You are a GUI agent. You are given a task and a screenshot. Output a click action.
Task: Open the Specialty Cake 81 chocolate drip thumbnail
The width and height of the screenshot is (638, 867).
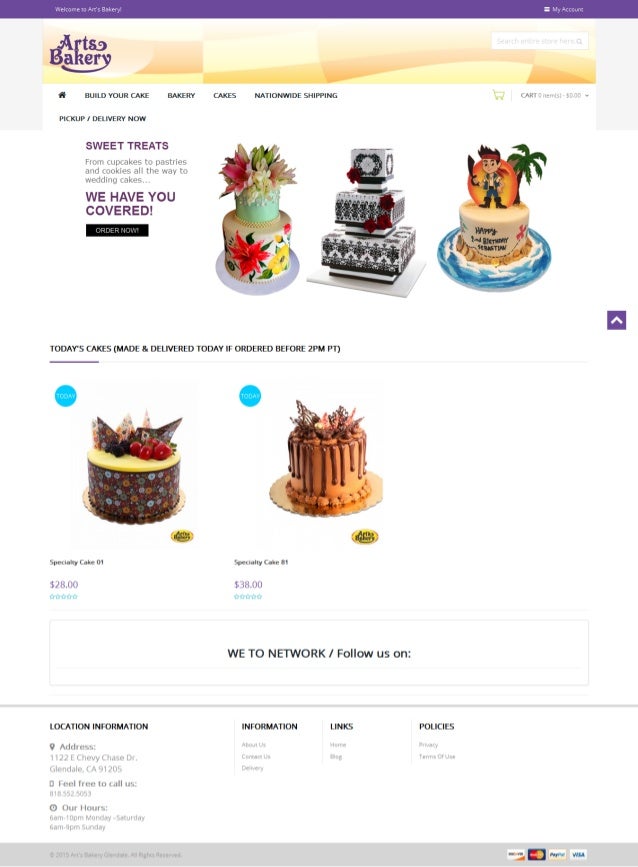326,464
